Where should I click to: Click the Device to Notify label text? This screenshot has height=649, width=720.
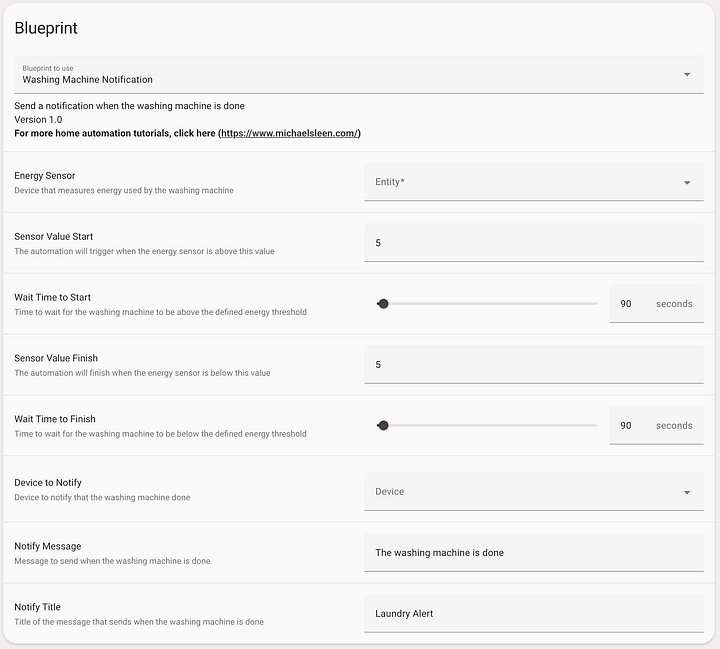point(48,482)
